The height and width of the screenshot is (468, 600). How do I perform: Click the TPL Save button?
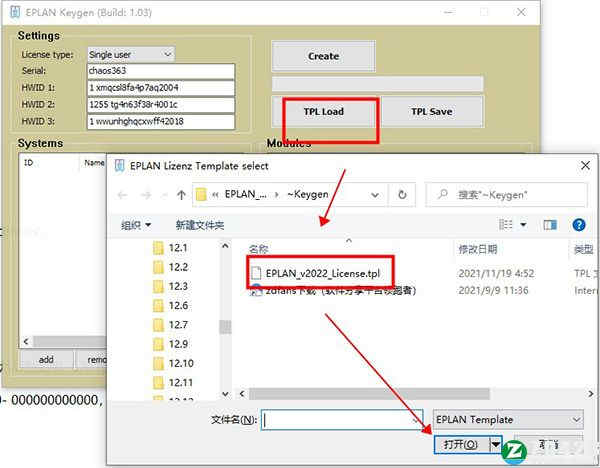432,112
